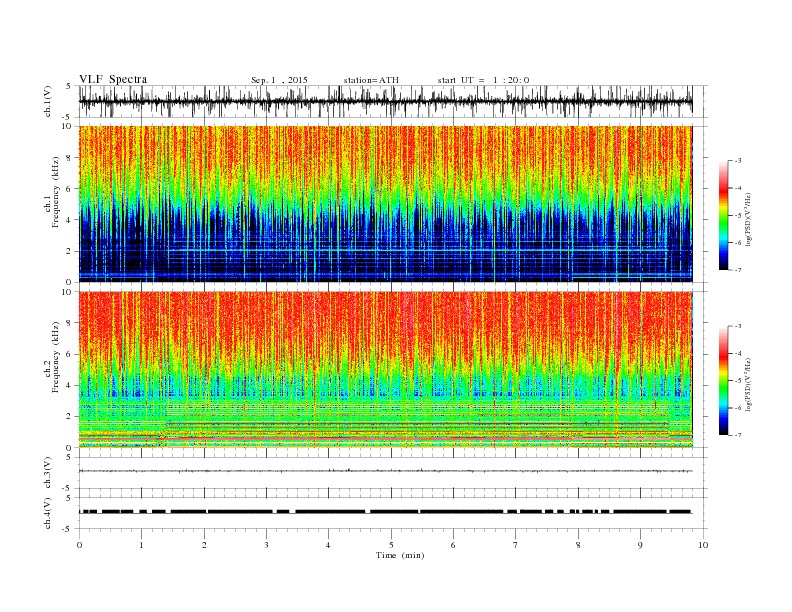
Task: Click tick label "2" on the Time axis
Action: [204, 545]
